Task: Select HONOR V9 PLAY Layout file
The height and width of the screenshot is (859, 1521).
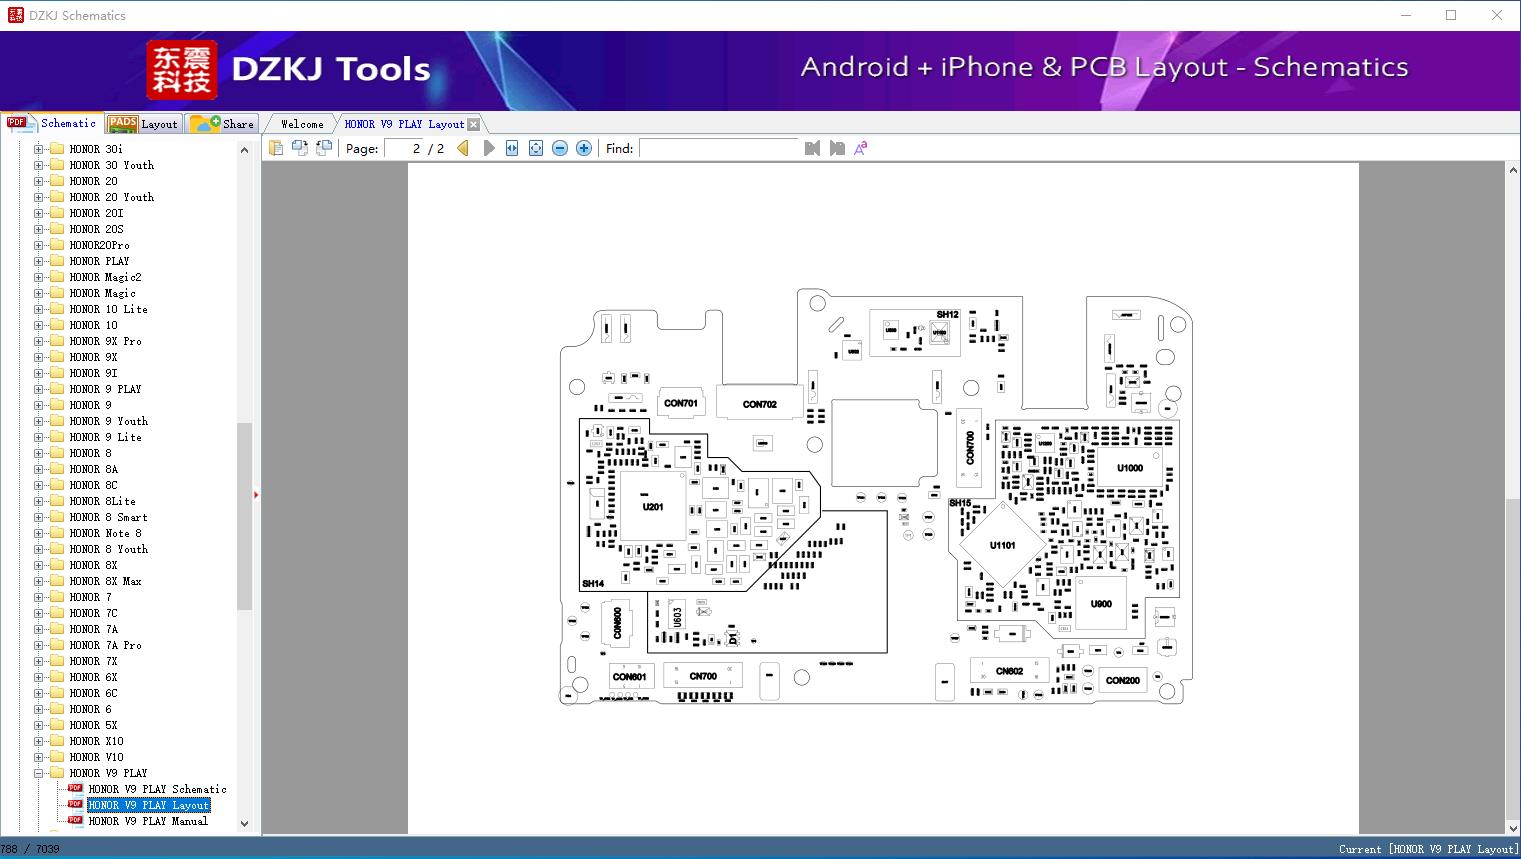Action: coord(148,805)
